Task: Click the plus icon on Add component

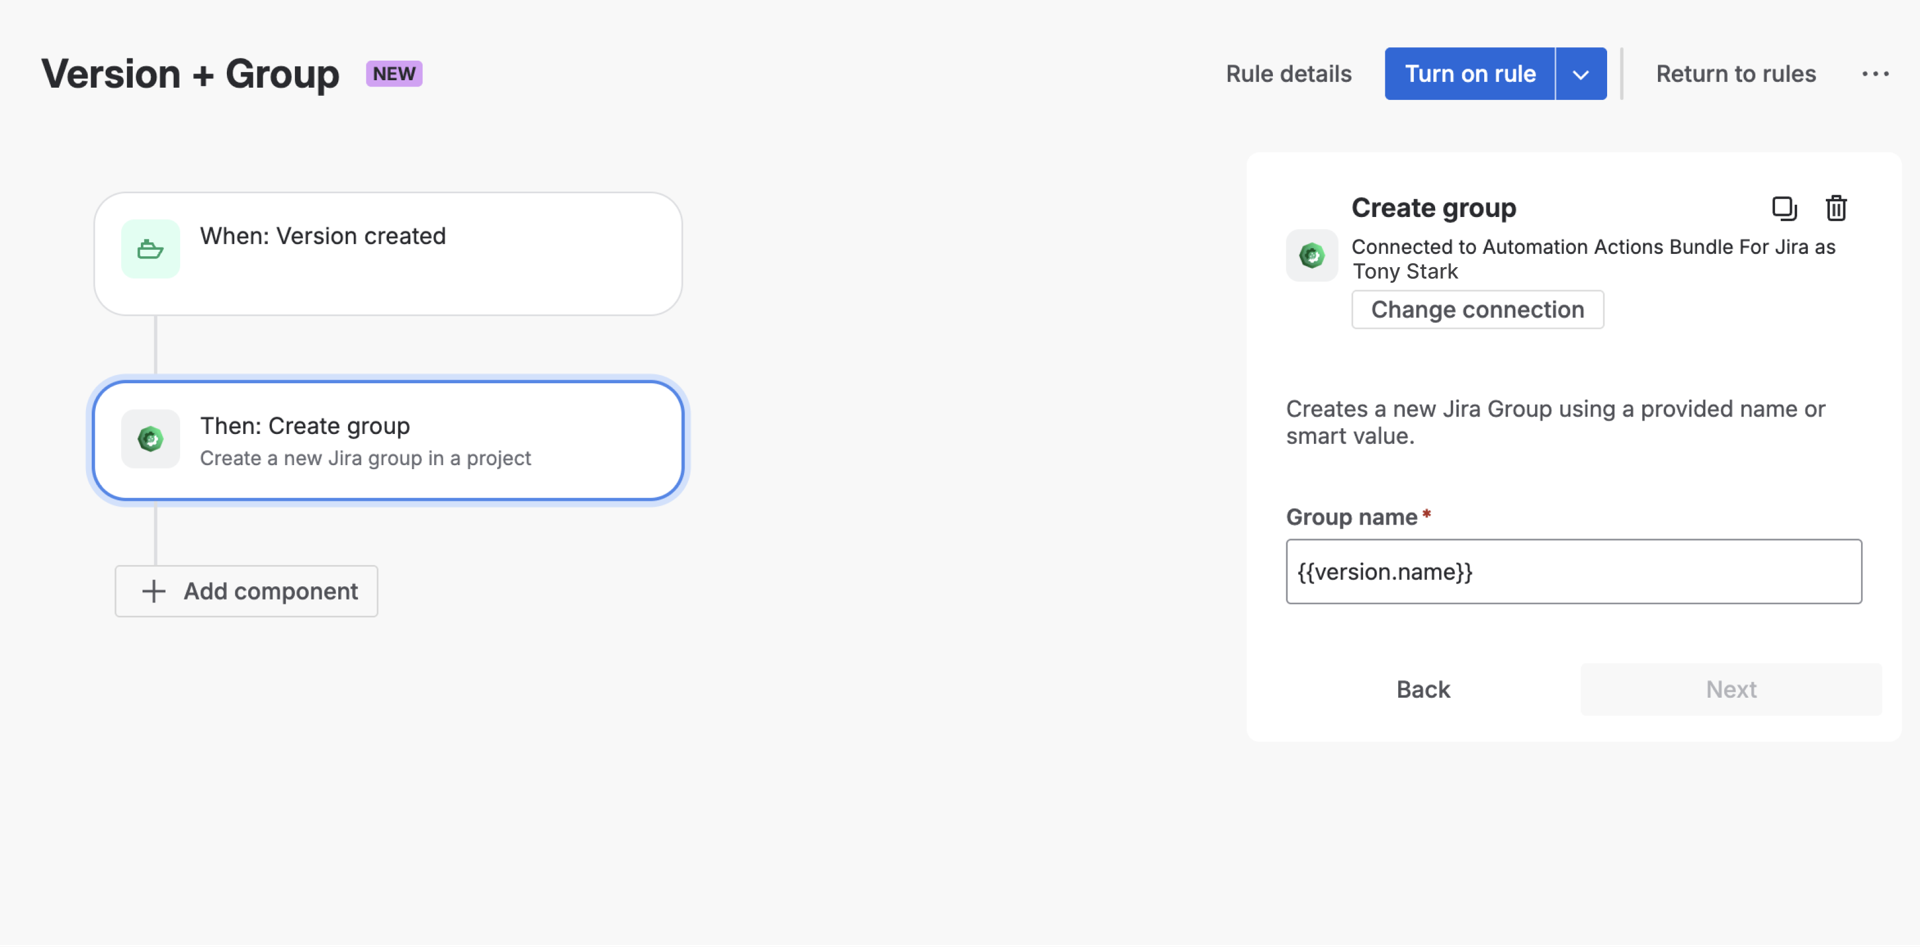Action: pos(153,592)
